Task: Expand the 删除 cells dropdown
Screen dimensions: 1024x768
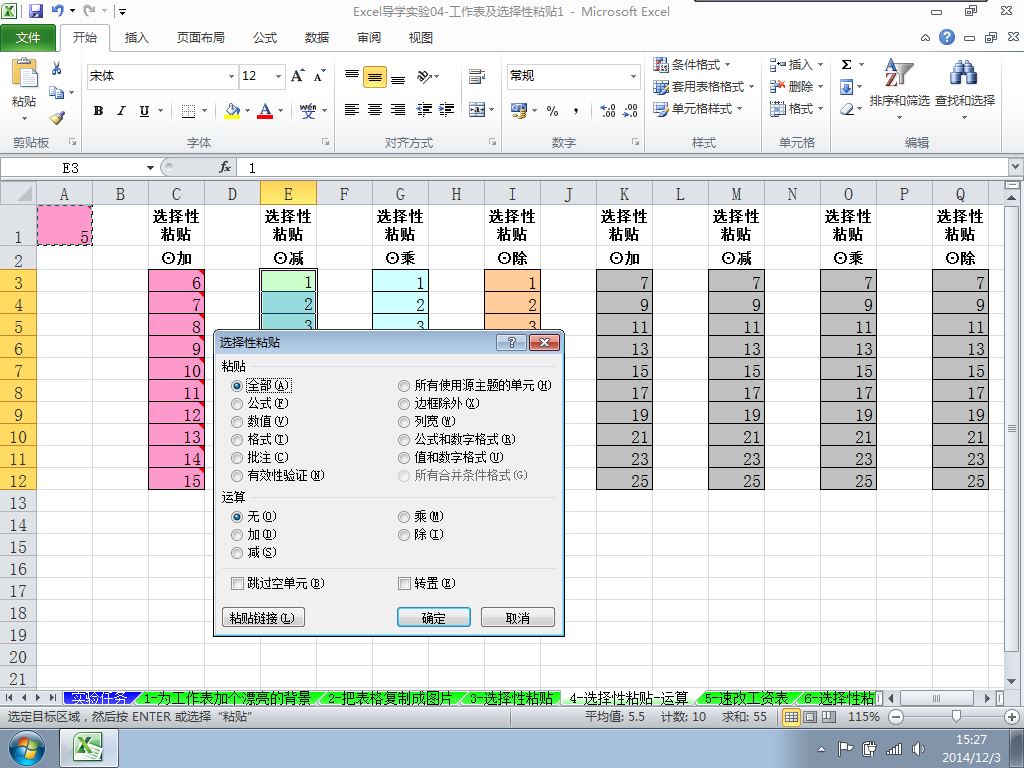Action: point(820,87)
